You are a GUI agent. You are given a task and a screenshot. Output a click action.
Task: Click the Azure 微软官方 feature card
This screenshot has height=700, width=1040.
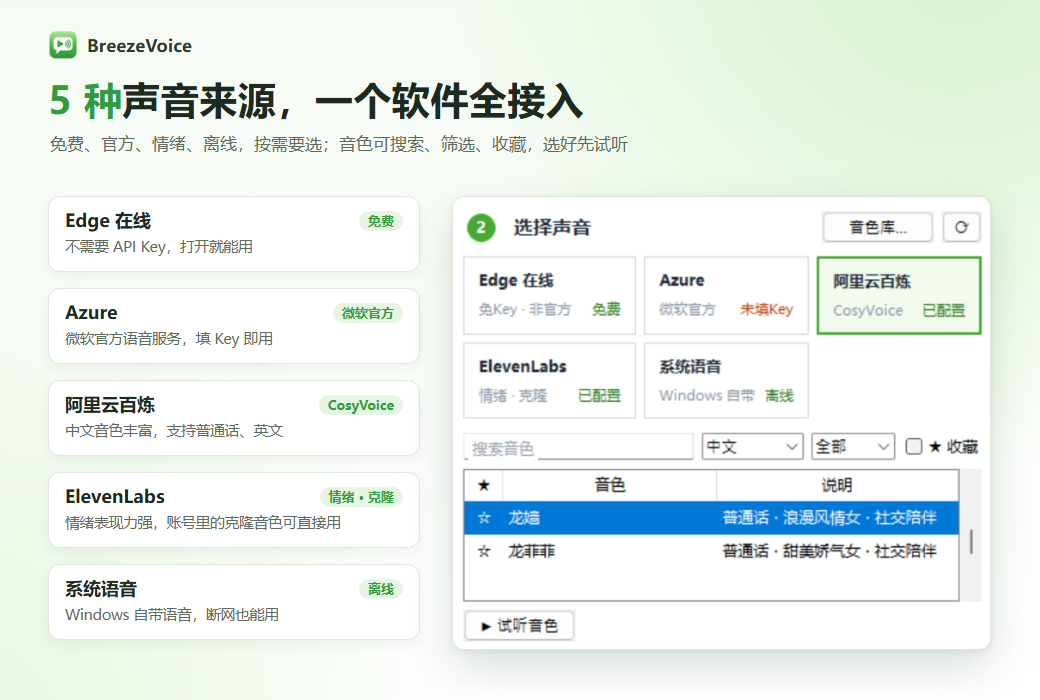point(233,326)
